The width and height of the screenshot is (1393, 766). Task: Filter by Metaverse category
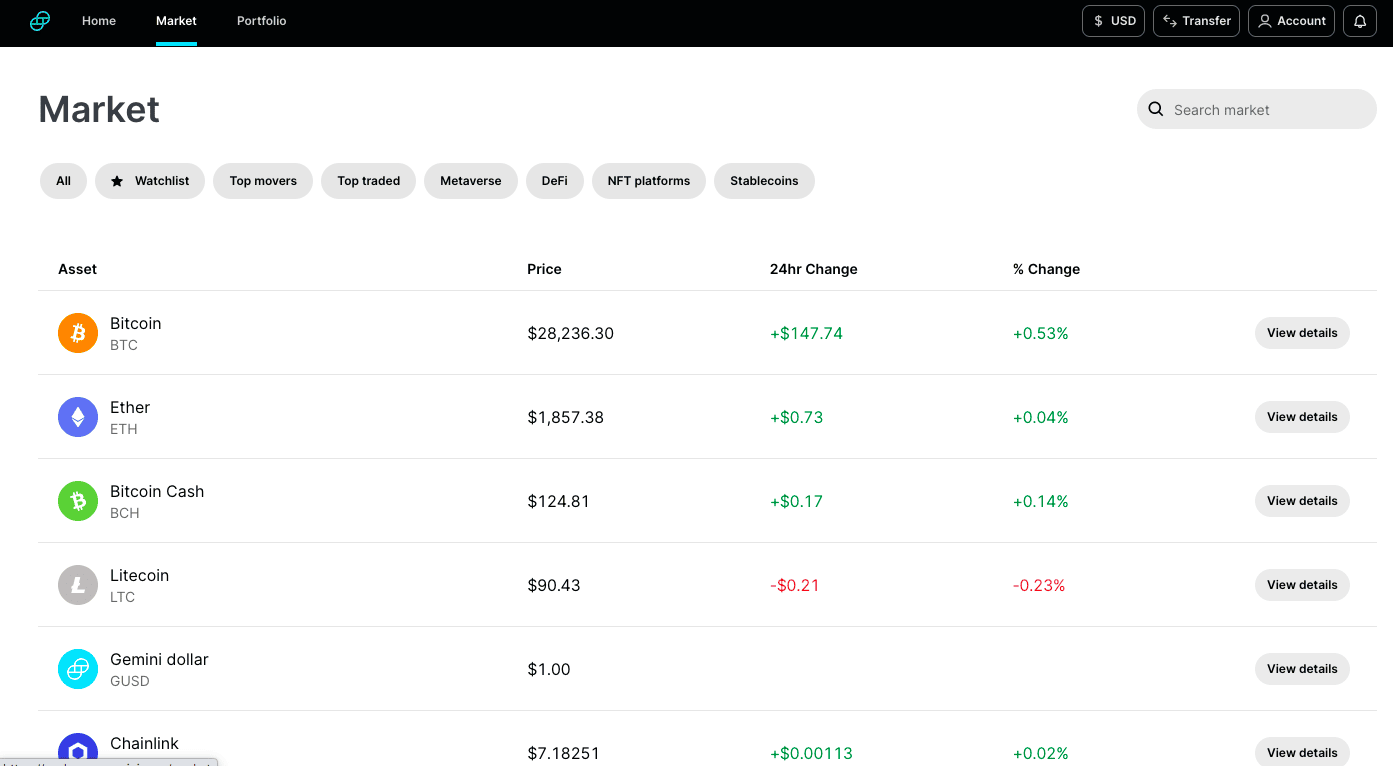pyautogui.click(x=471, y=181)
